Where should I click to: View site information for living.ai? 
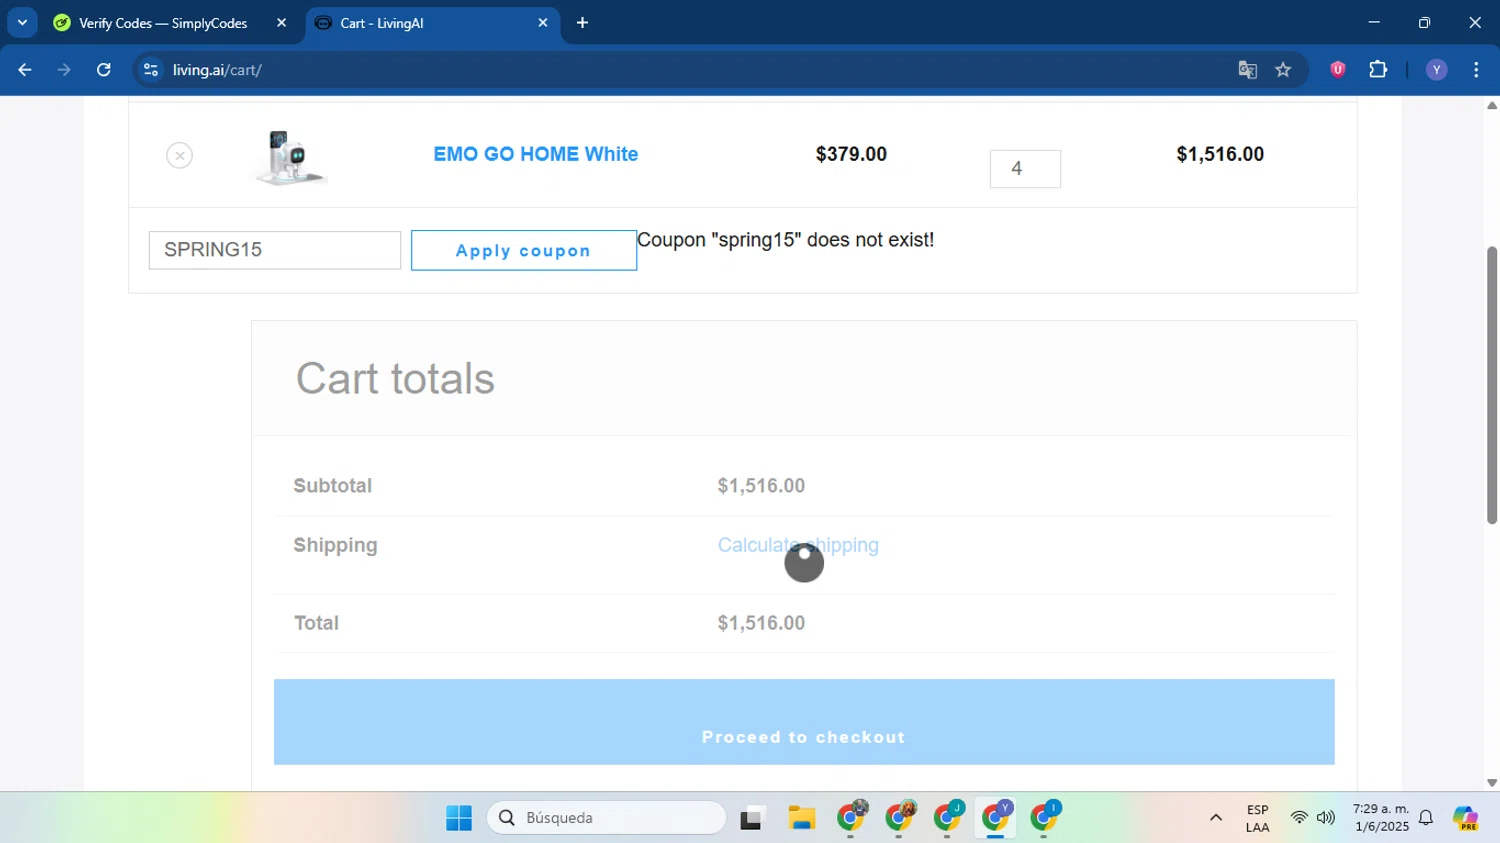pyautogui.click(x=151, y=70)
